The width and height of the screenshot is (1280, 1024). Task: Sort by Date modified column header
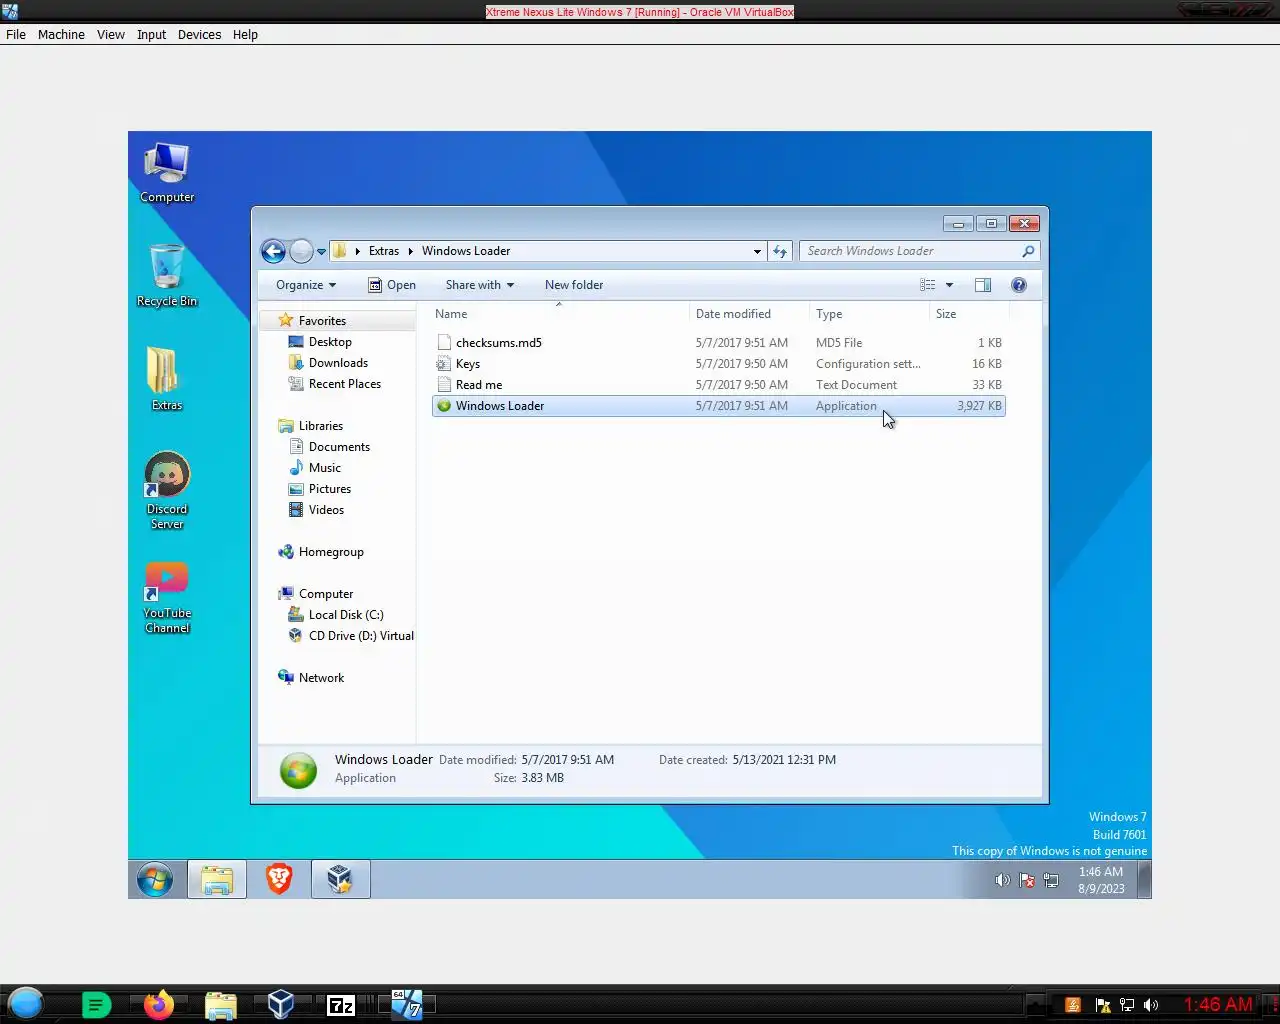pos(750,314)
